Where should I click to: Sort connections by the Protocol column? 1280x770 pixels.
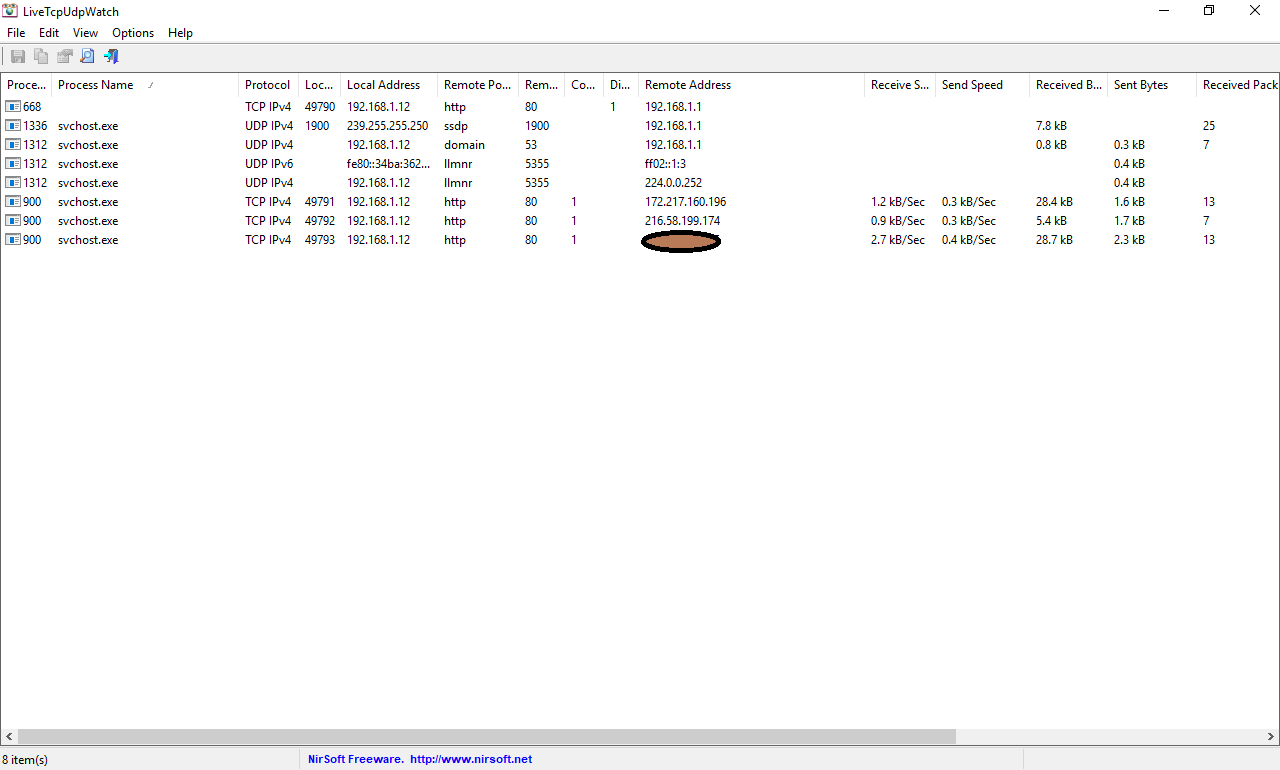(268, 85)
